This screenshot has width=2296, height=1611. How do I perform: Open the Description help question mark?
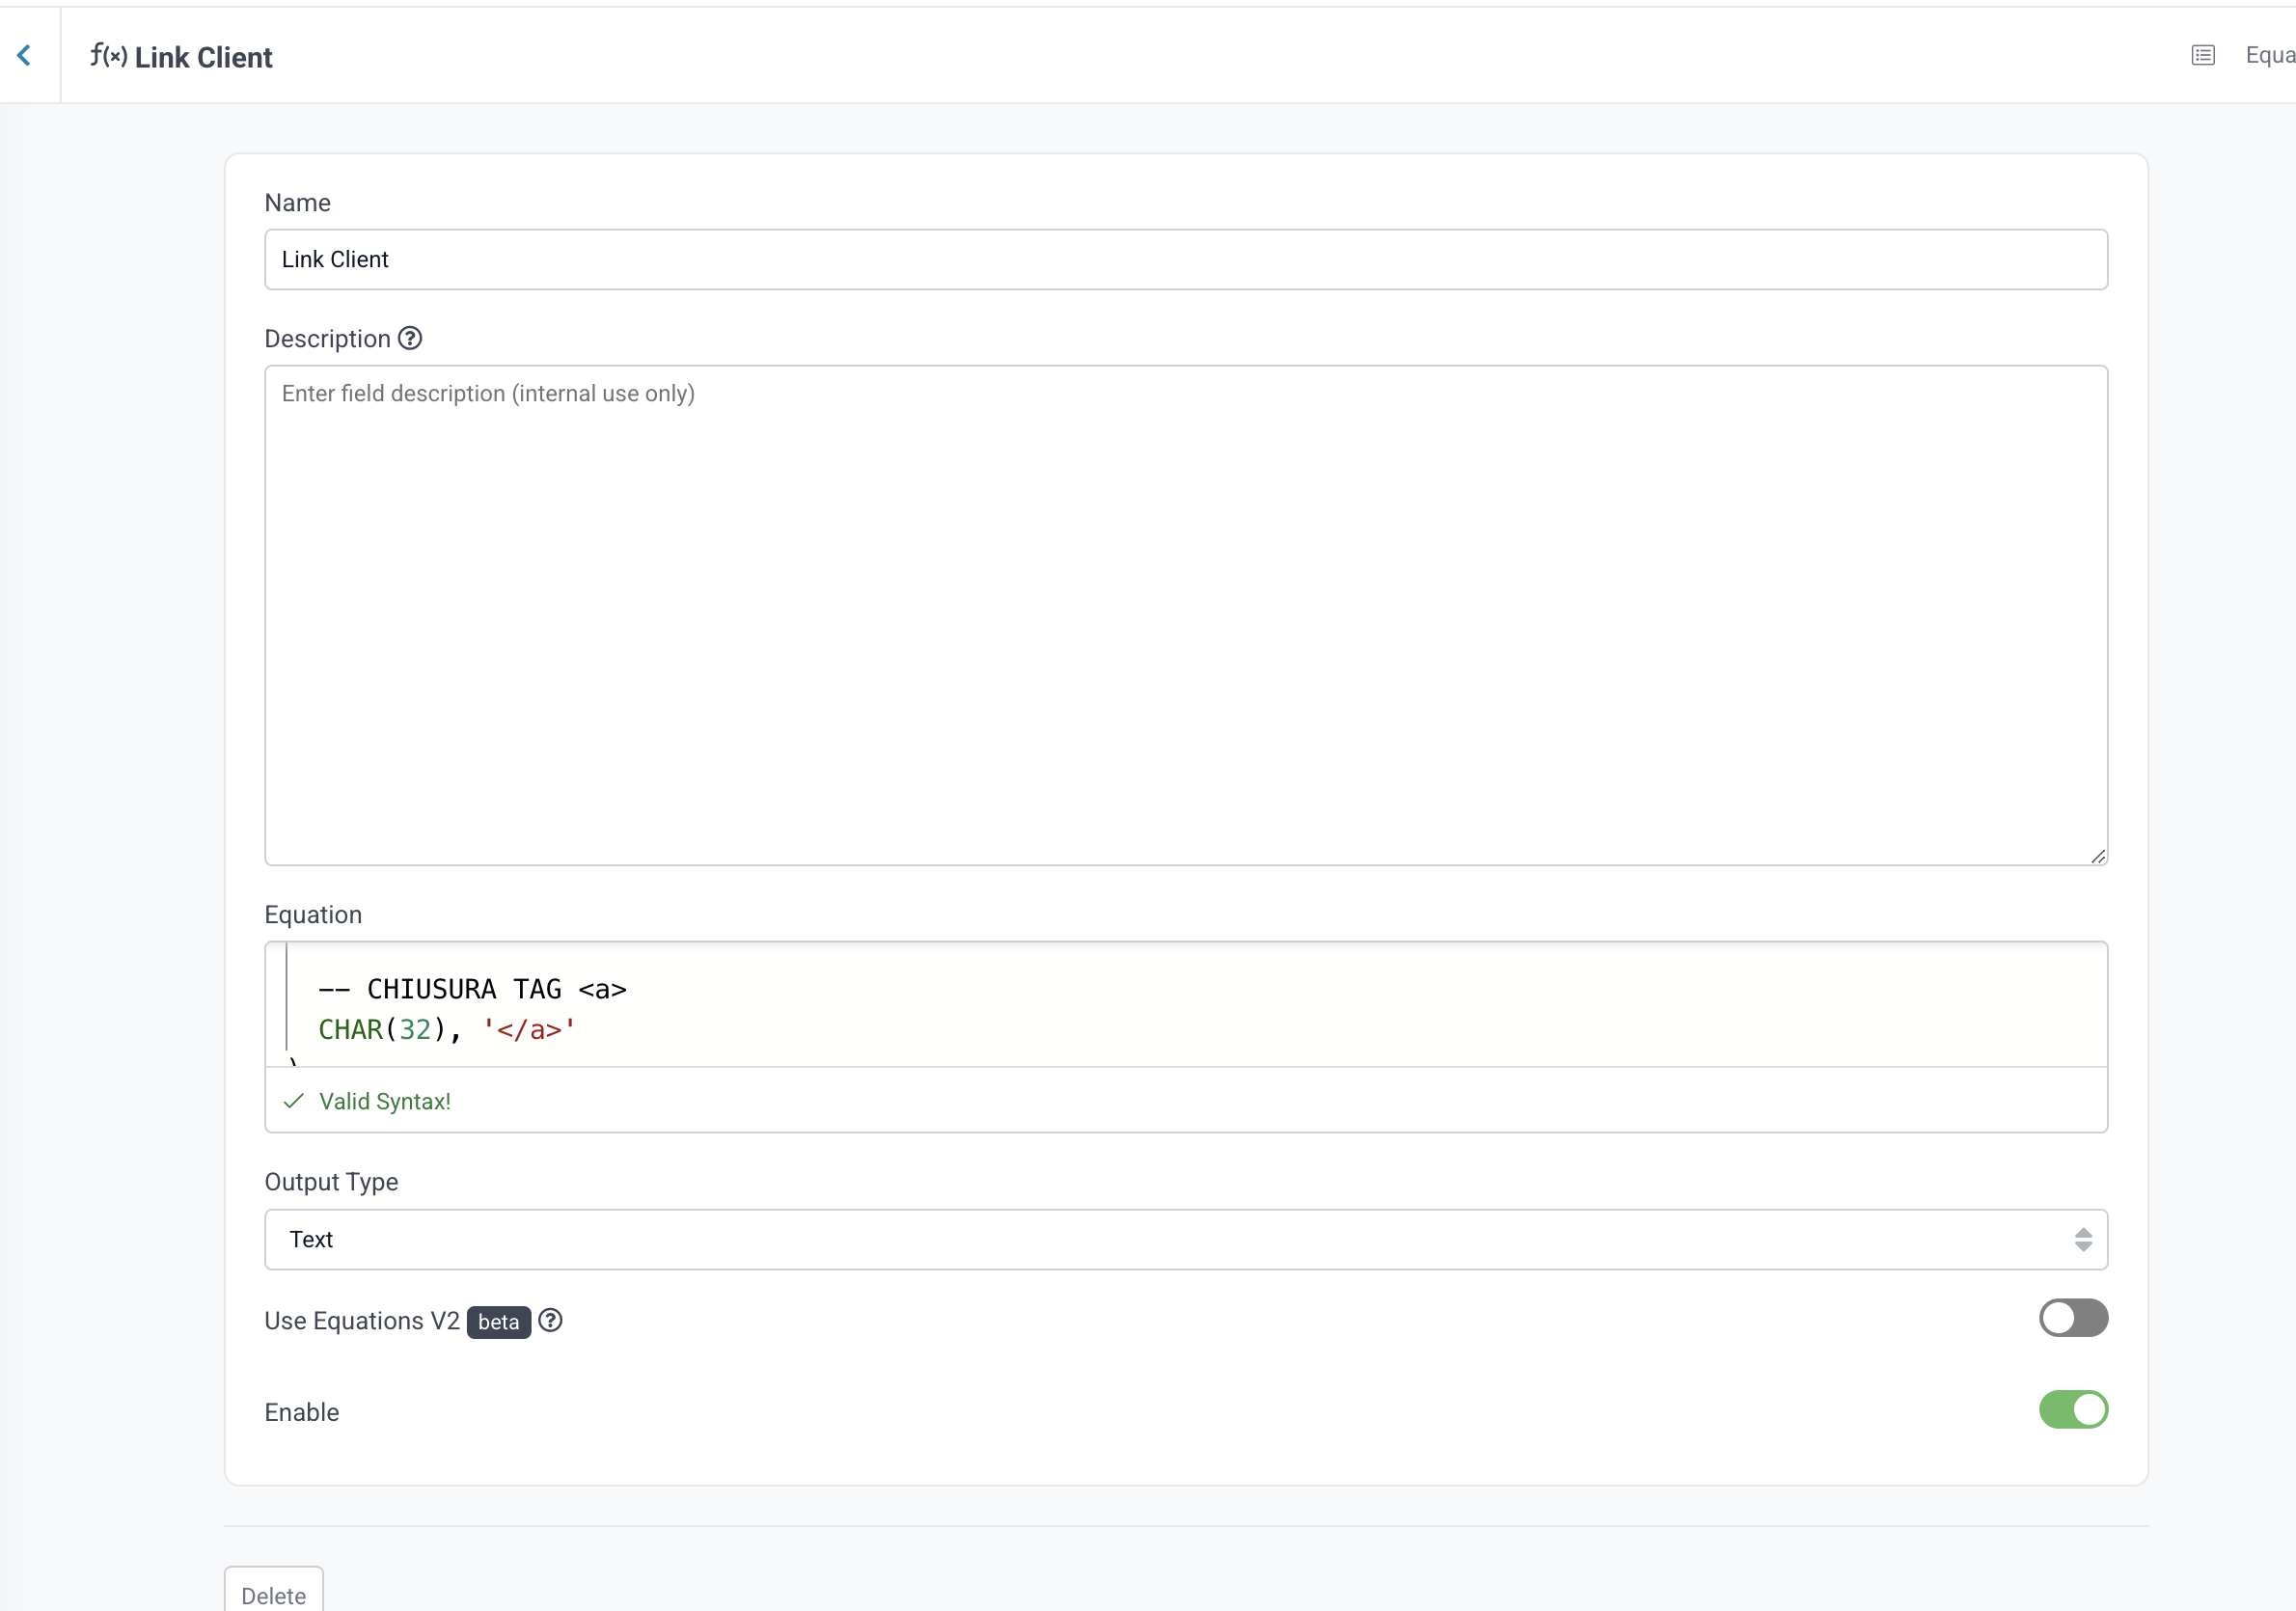tap(410, 338)
